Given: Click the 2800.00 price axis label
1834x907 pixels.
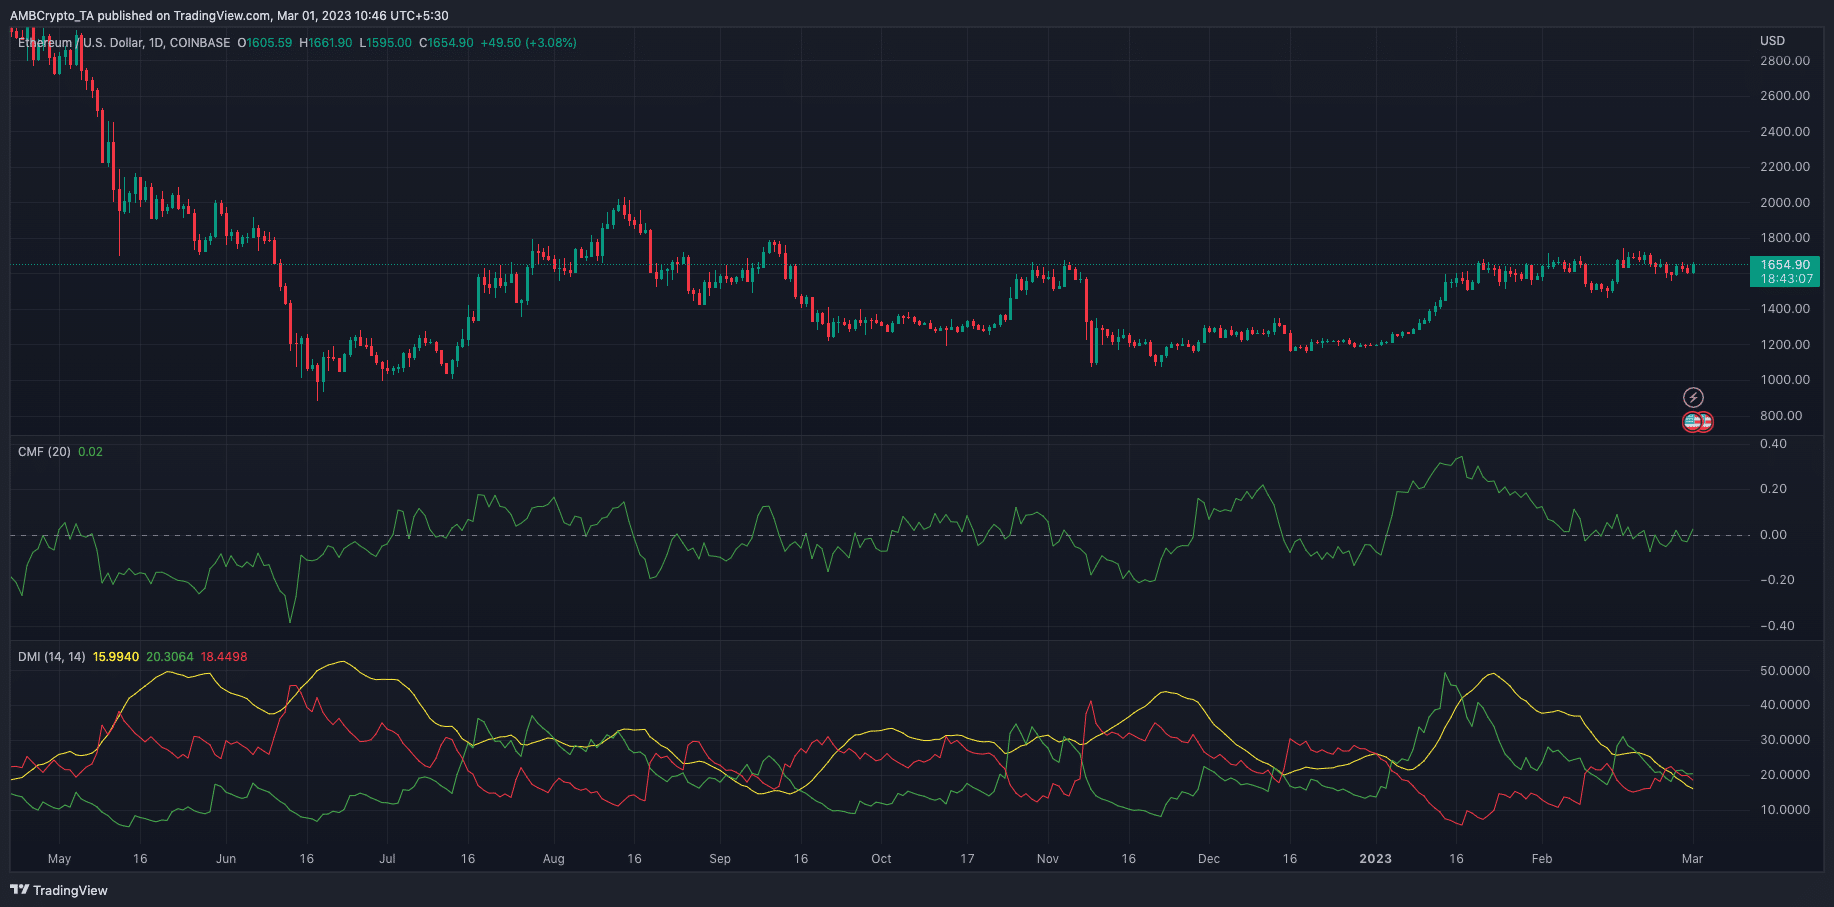Looking at the screenshot, I should (x=1784, y=61).
